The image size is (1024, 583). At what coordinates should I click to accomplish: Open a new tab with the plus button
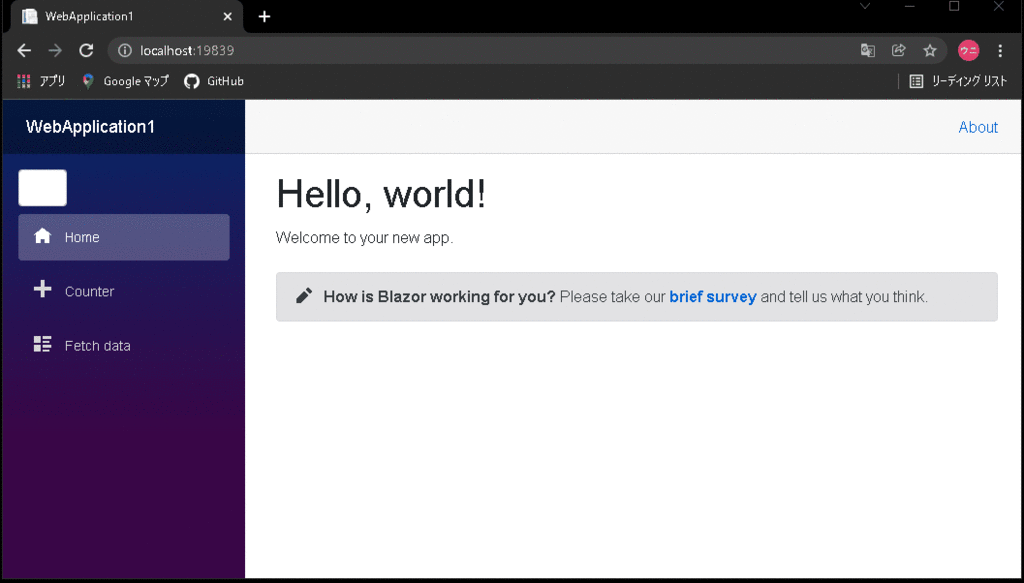(263, 16)
